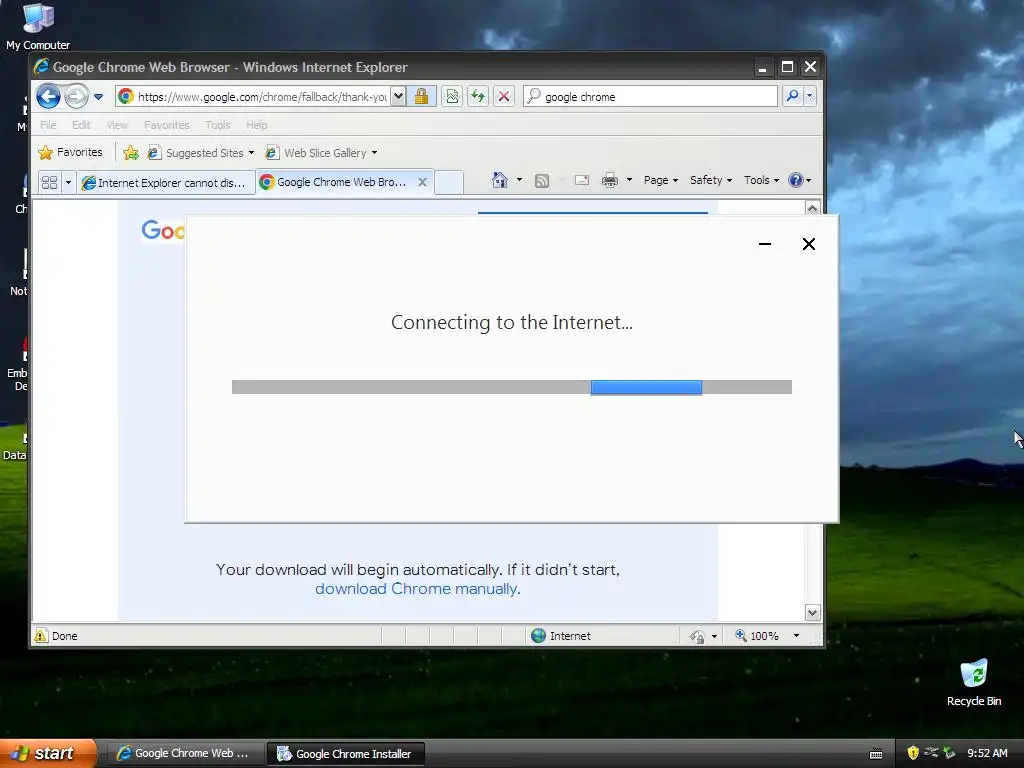Click the network connection tray icon
The height and width of the screenshot is (768, 1024).
click(931, 753)
